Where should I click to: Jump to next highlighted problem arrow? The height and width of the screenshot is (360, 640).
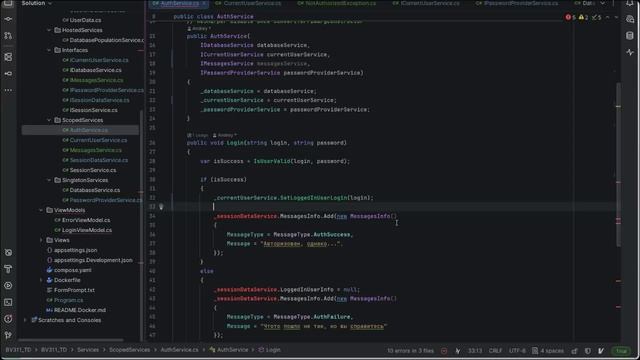616,17
